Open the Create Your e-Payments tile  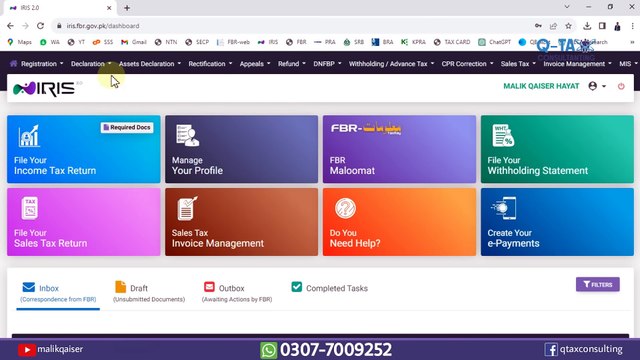[557, 222]
